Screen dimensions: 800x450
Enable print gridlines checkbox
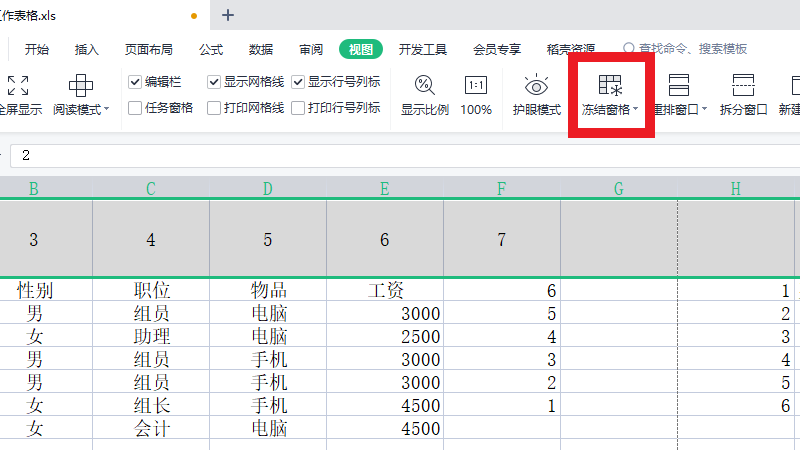[214, 108]
